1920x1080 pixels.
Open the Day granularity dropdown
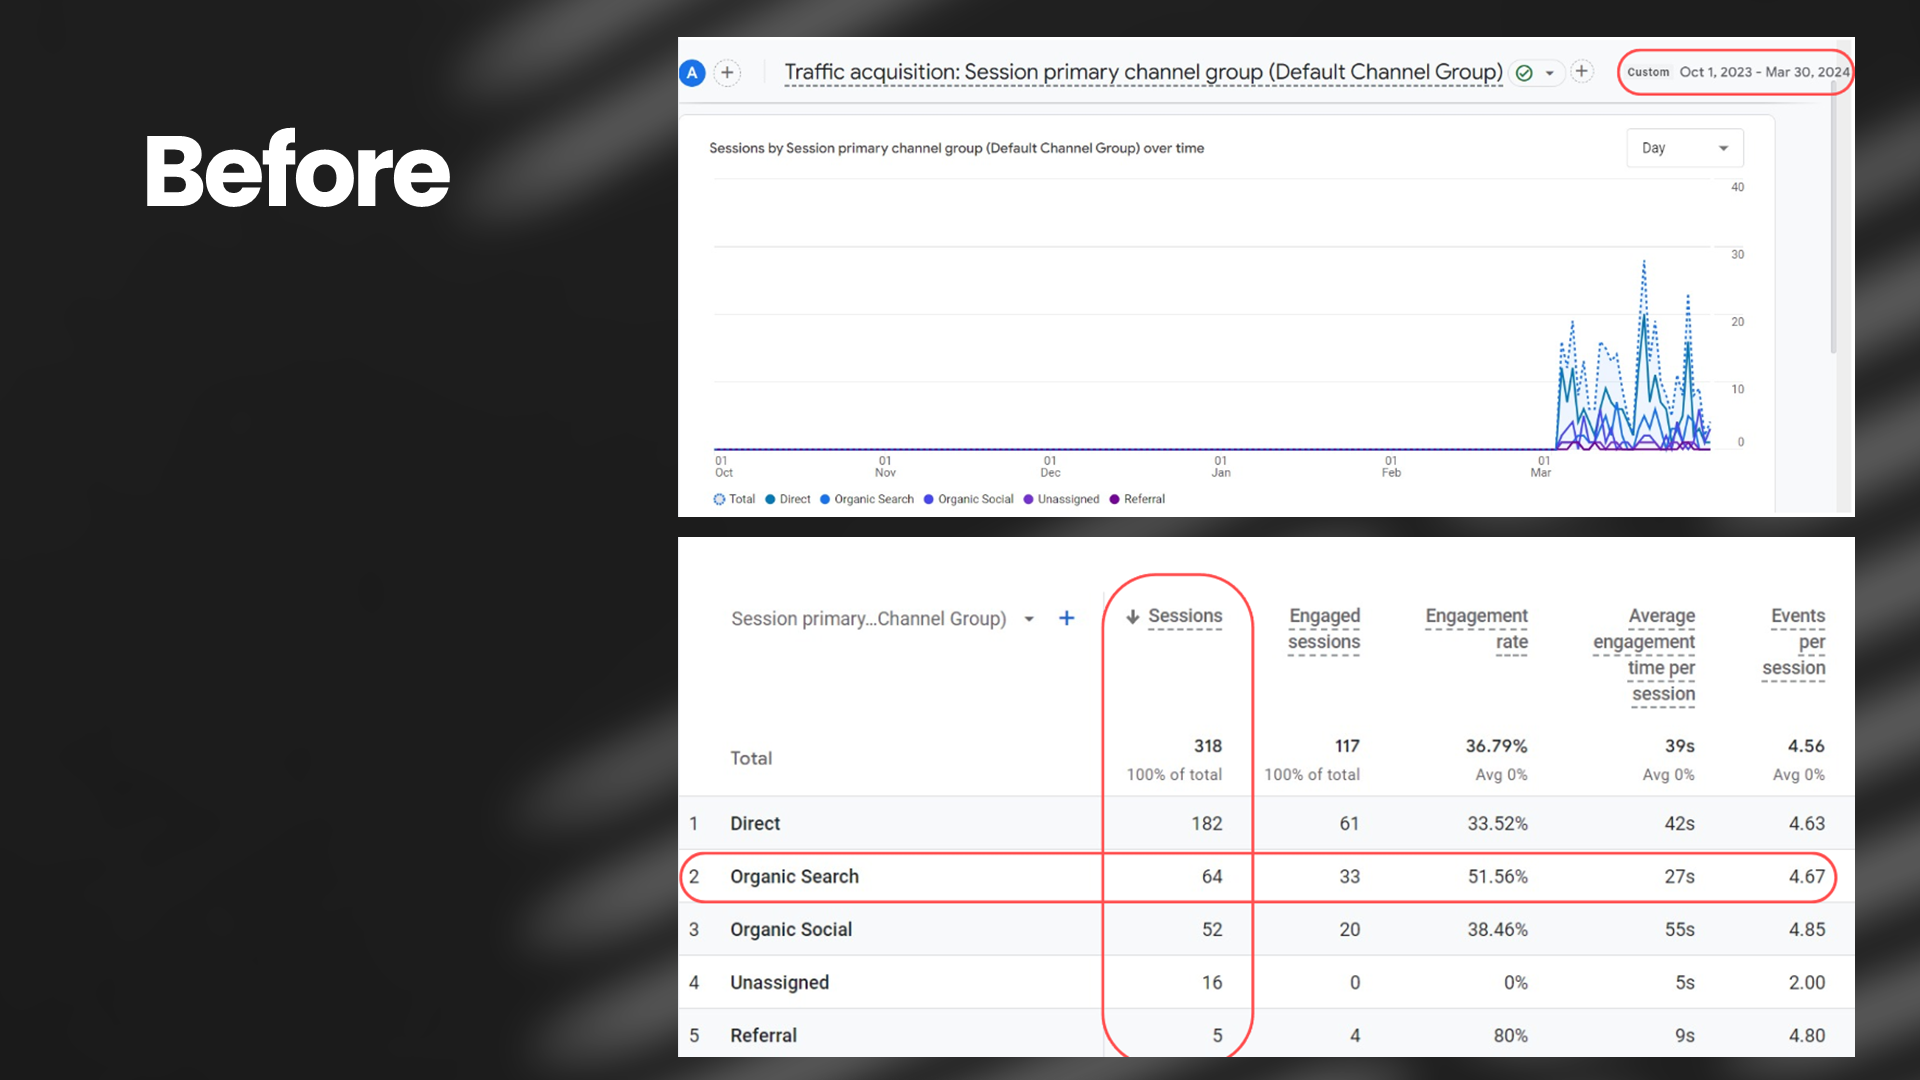point(1684,148)
